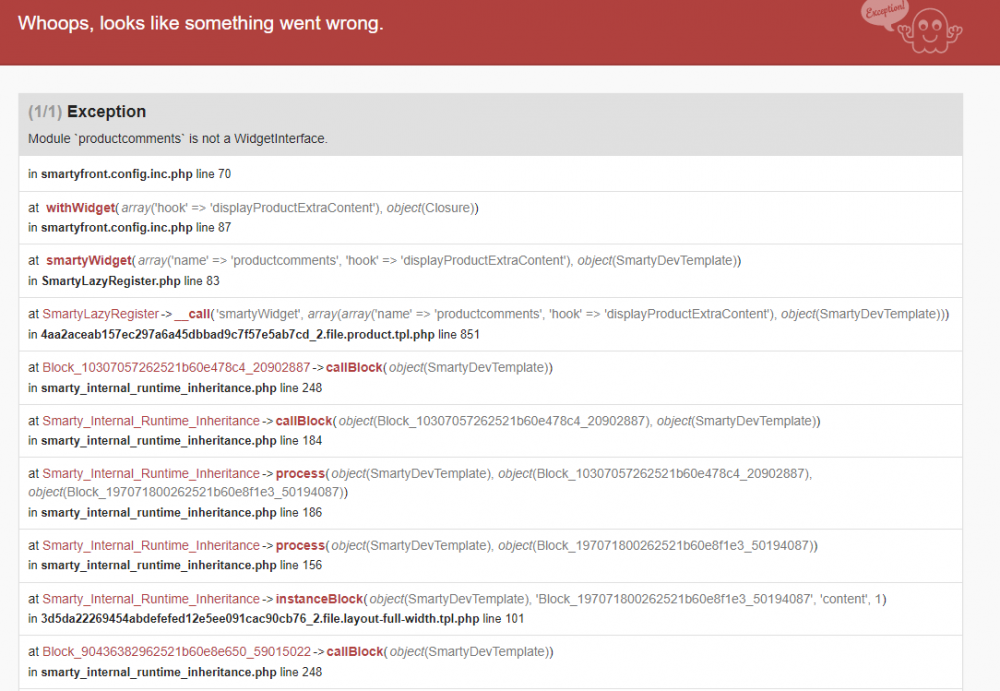Click 'smarty_internal_runtime_inheritance.php line 184' reference

pos(175,440)
